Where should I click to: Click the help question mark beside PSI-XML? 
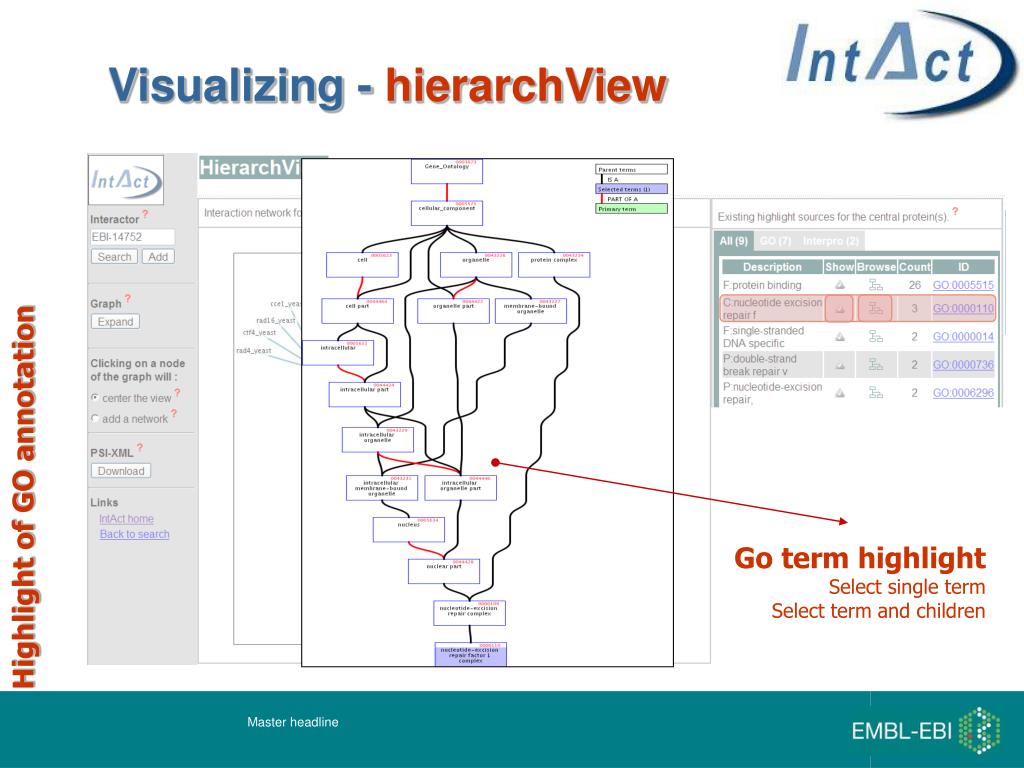coord(140,447)
